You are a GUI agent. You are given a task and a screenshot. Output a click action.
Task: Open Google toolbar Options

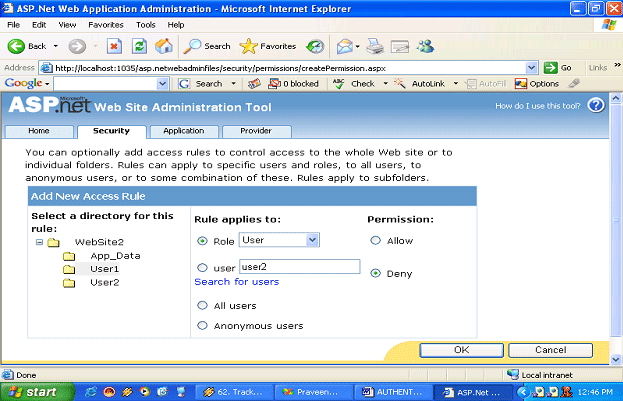(537, 84)
